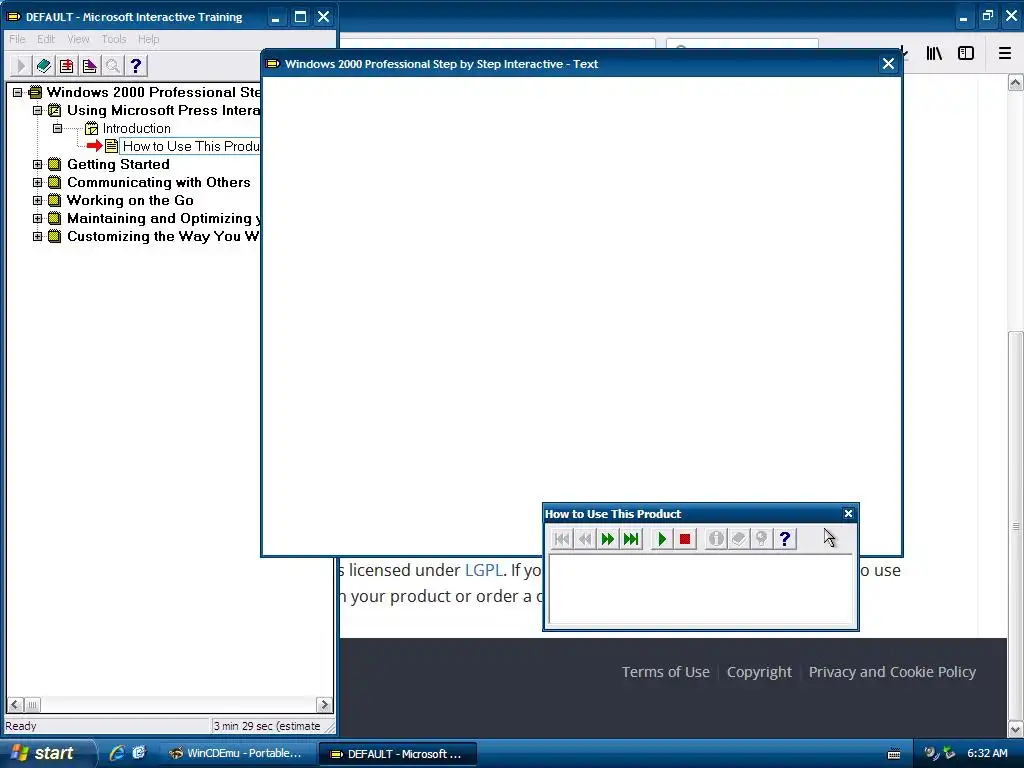This screenshot has height=768, width=1024.
Task: Open help via main toolbar question mark
Action: [136, 65]
